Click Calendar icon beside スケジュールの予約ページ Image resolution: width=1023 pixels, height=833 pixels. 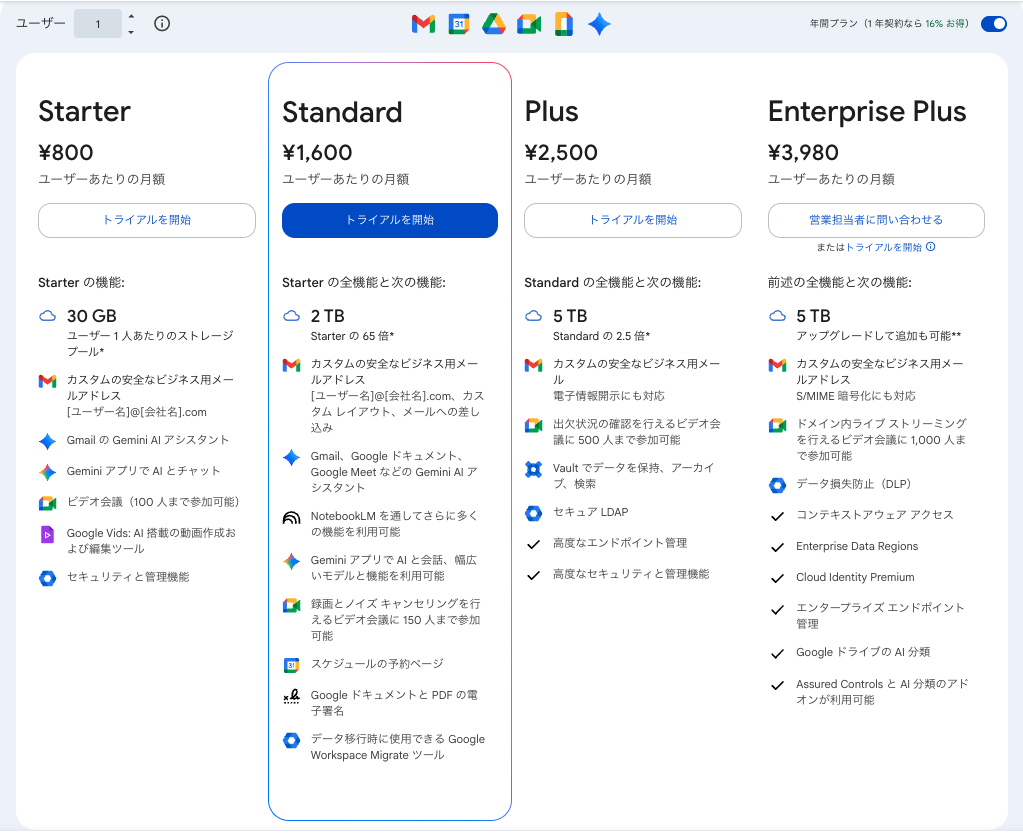pyautogui.click(x=292, y=665)
